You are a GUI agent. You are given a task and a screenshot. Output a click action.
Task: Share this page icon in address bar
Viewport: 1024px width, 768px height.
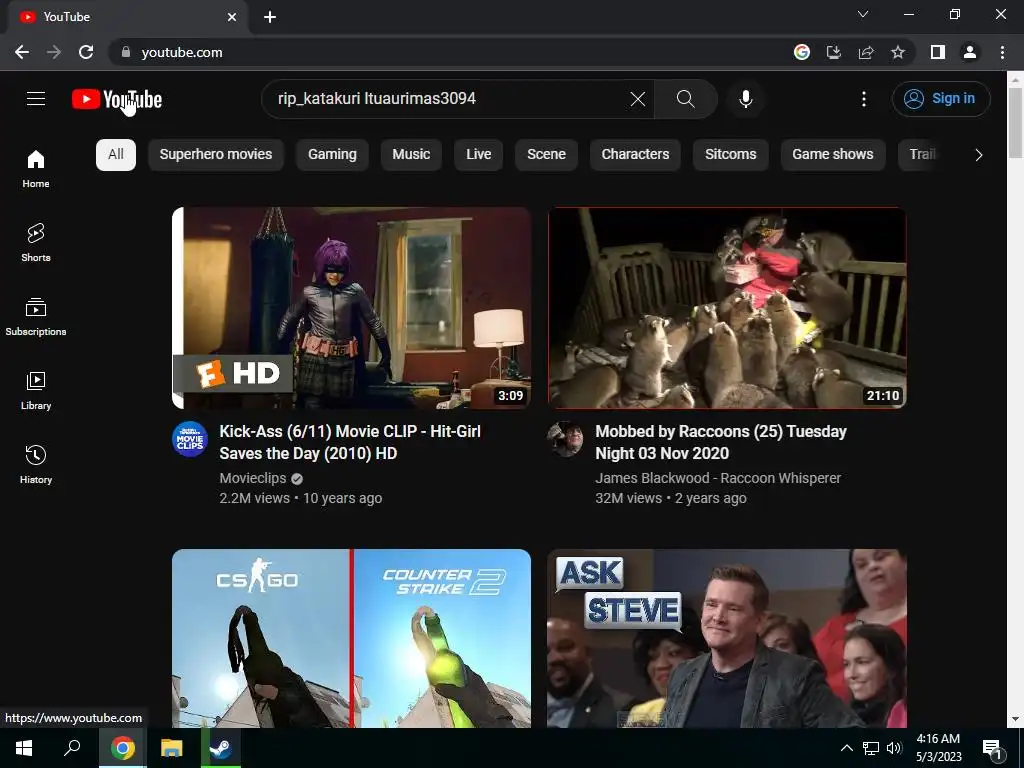point(865,52)
